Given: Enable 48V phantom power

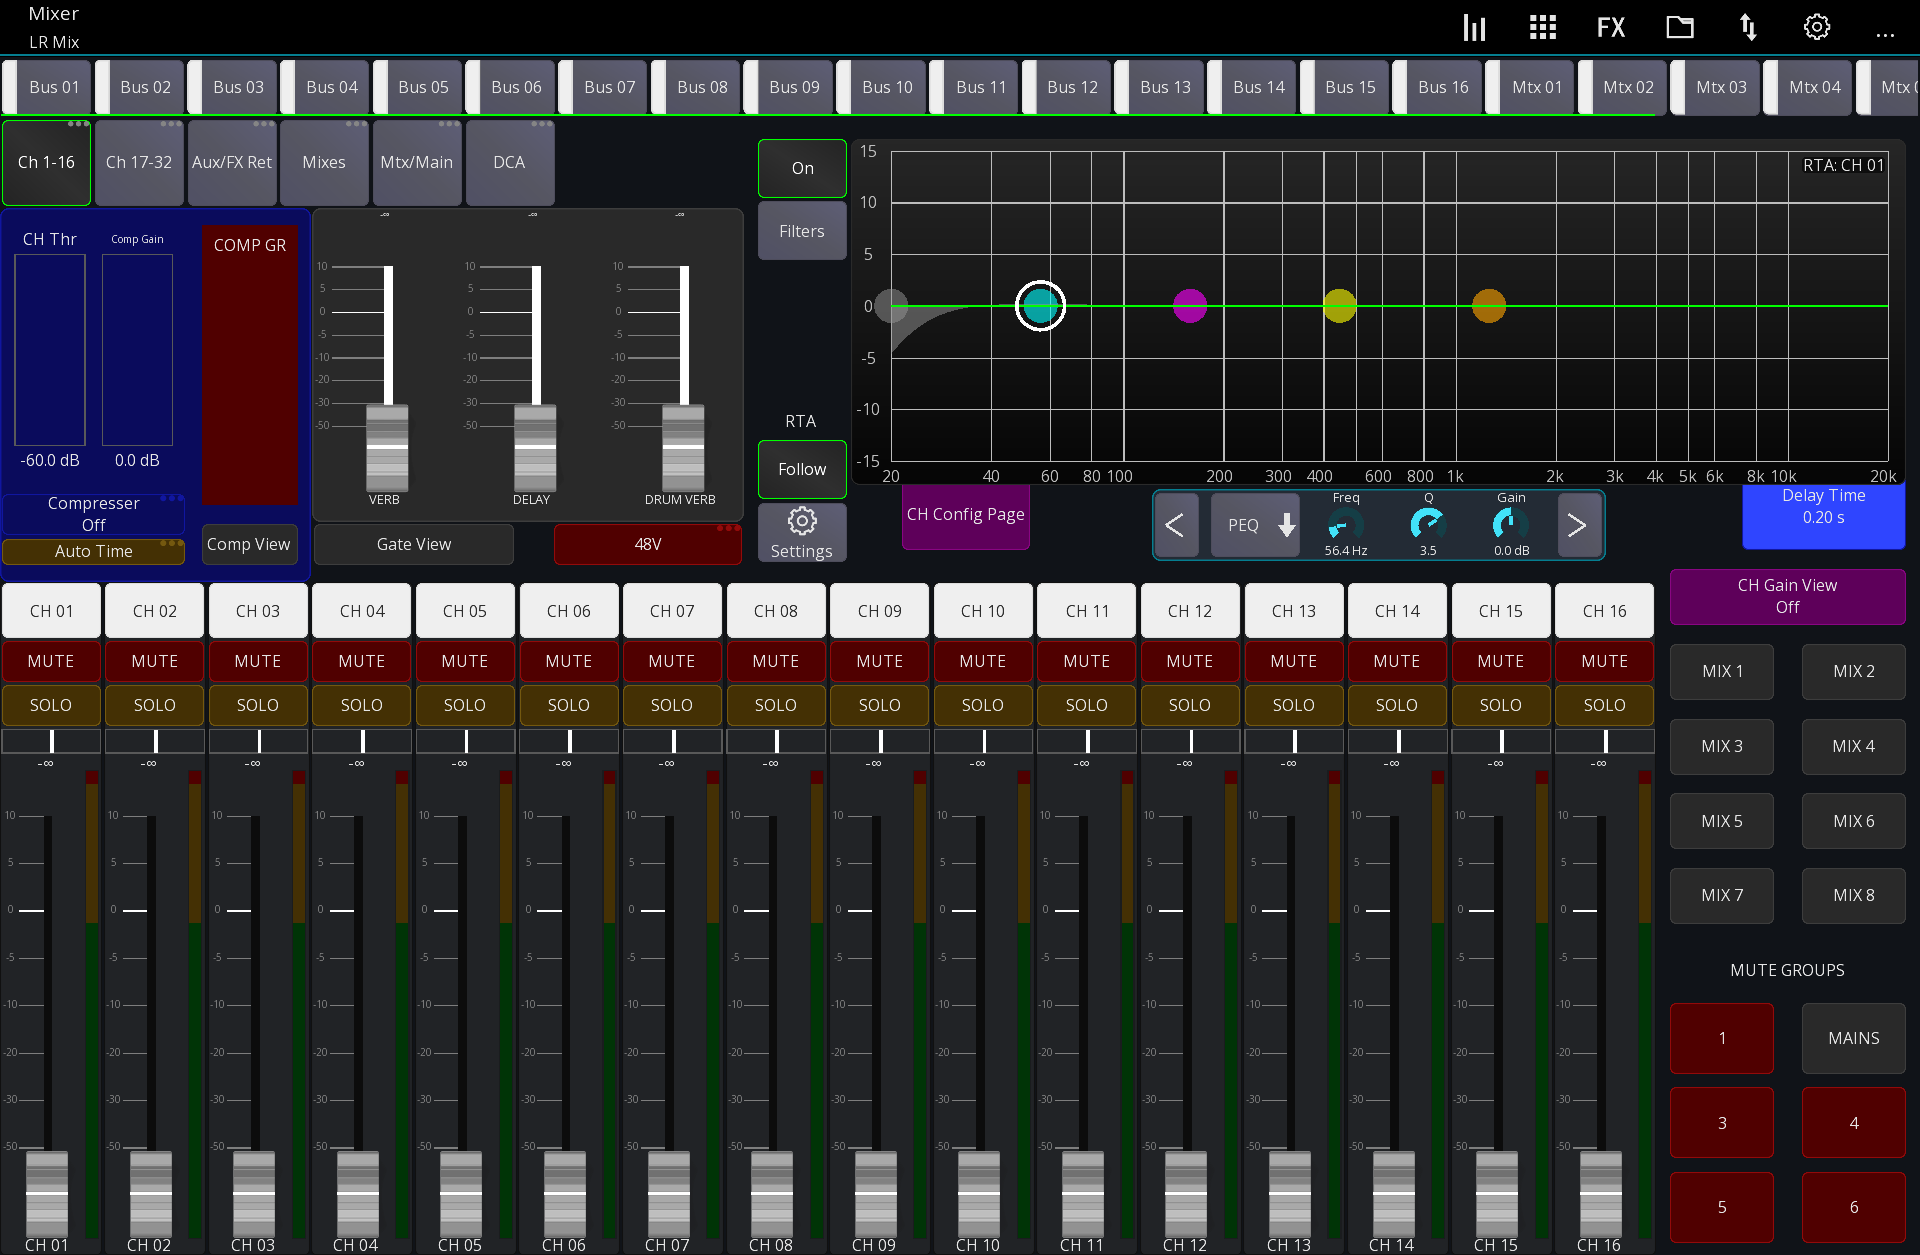Looking at the screenshot, I should (x=647, y=543).
